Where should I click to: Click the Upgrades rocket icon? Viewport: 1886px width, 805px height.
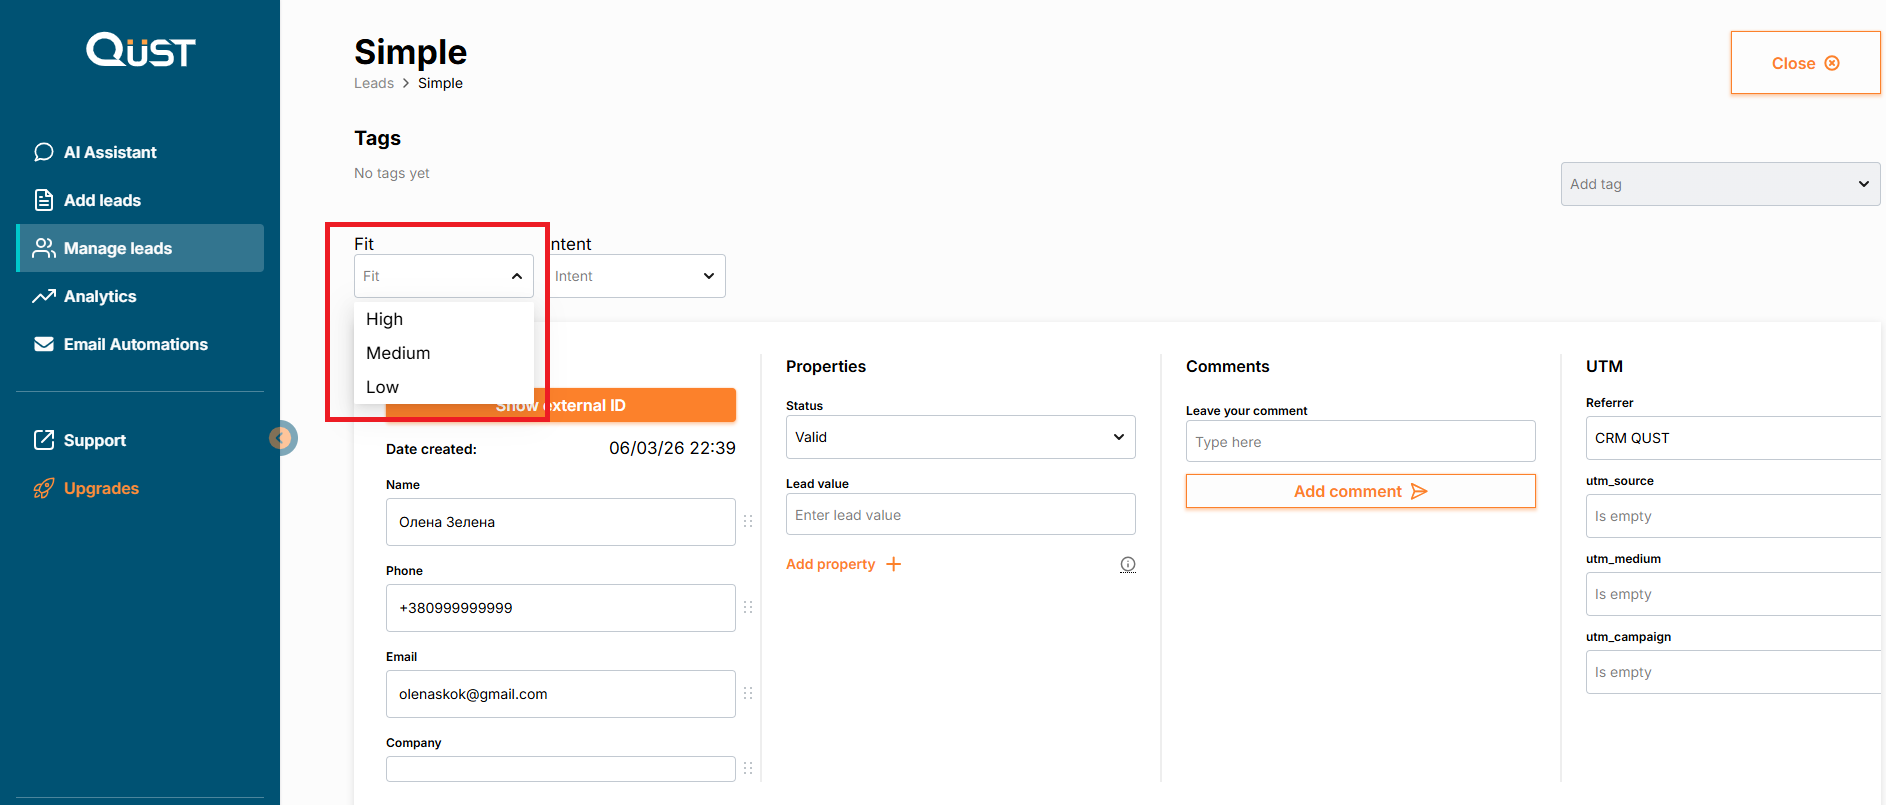coord(44,488)
